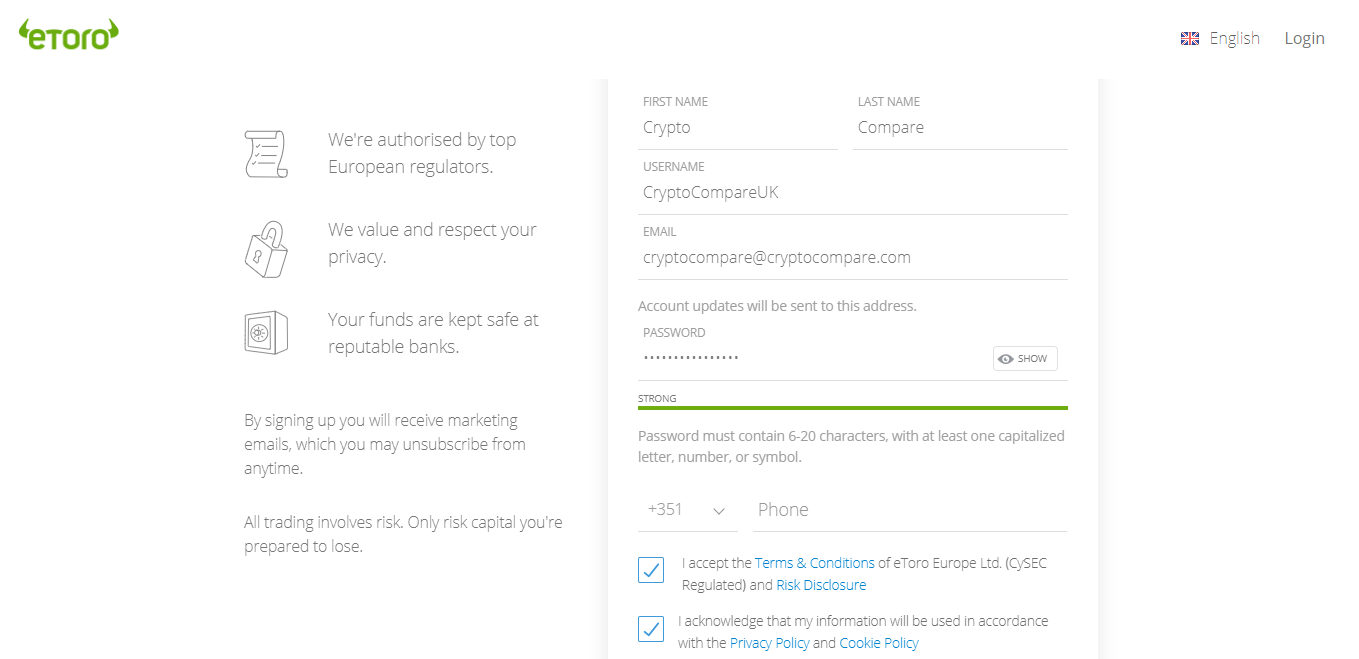The height and width of the screenshot is (659, 1359).
Task: Click the eToro logo
Action: (x=69, y=34)
